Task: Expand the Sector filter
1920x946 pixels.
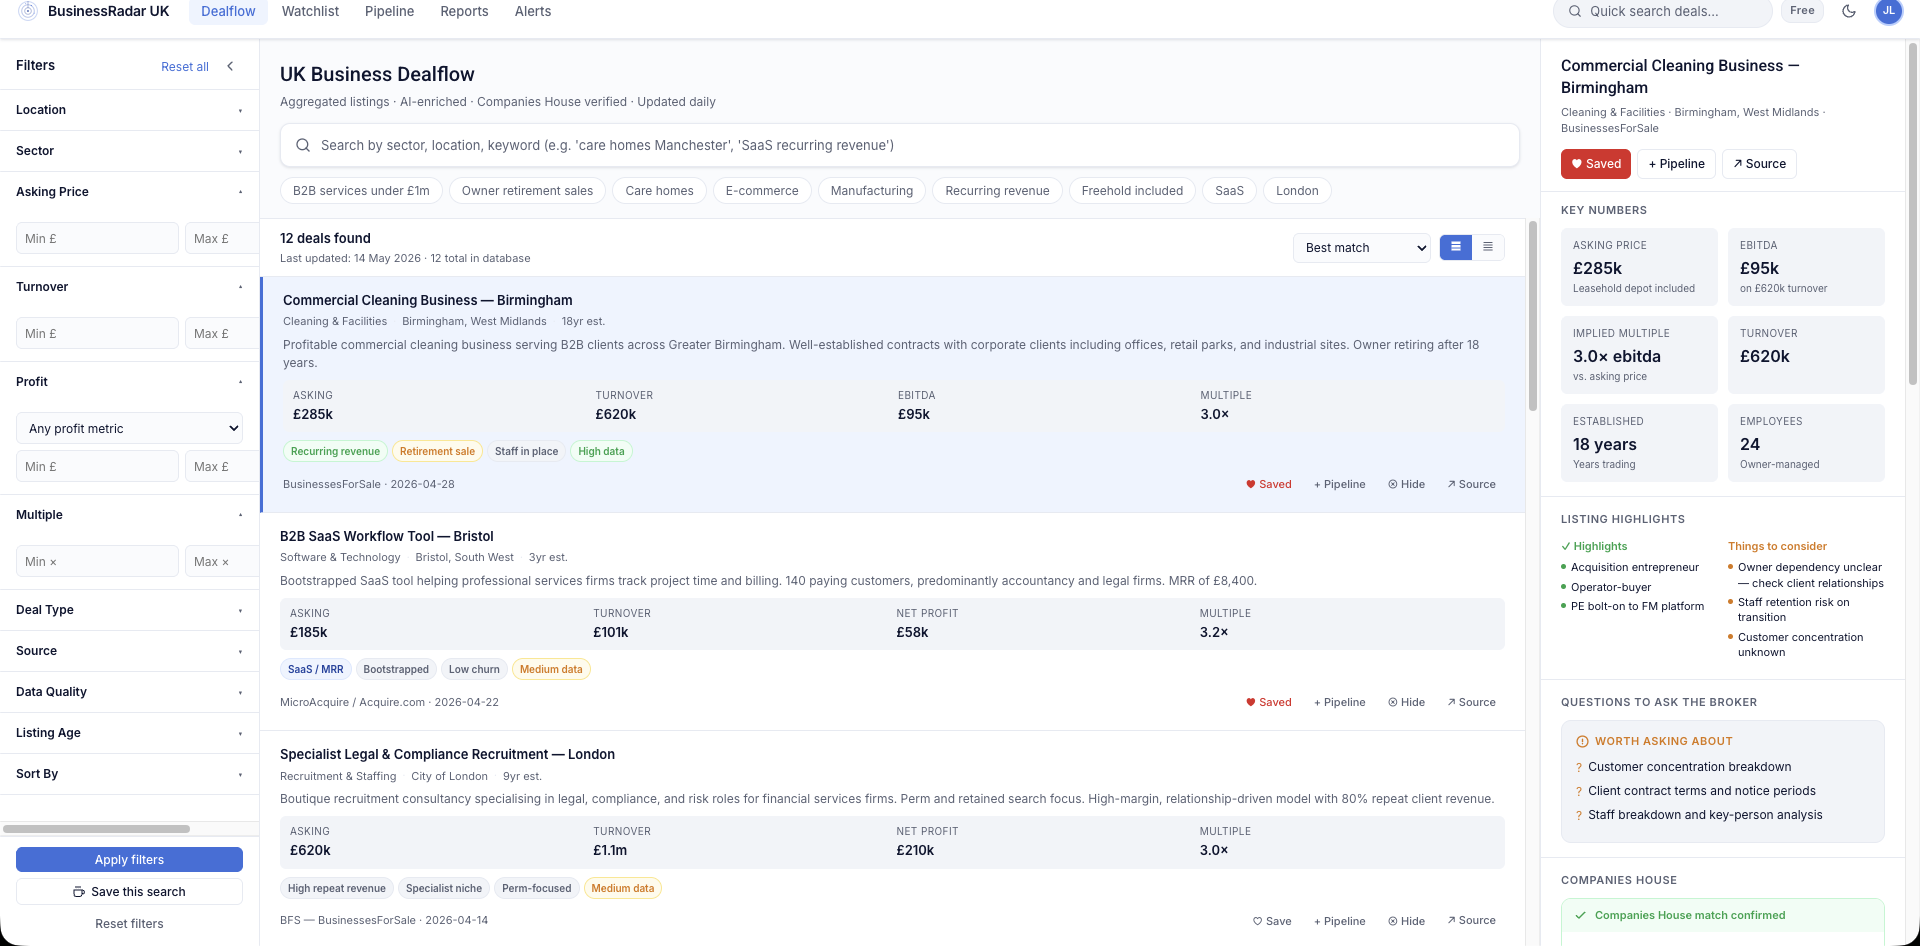Action: [x=129, y=151]
